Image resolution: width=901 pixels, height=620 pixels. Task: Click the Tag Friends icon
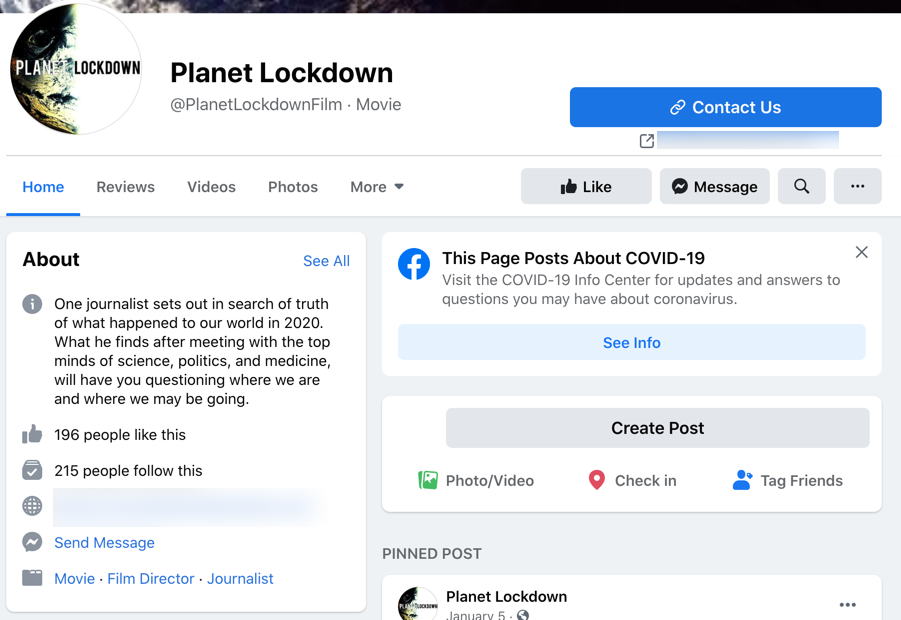(742, 480)
